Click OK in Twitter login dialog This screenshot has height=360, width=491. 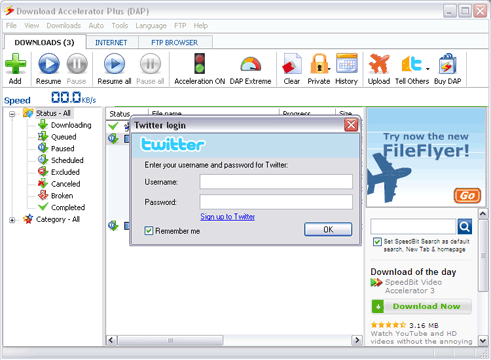pos(328,229)
